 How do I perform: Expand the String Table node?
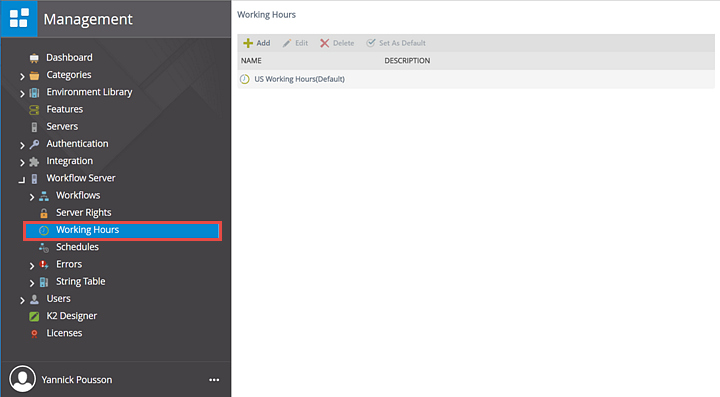(x=32, y=283)
